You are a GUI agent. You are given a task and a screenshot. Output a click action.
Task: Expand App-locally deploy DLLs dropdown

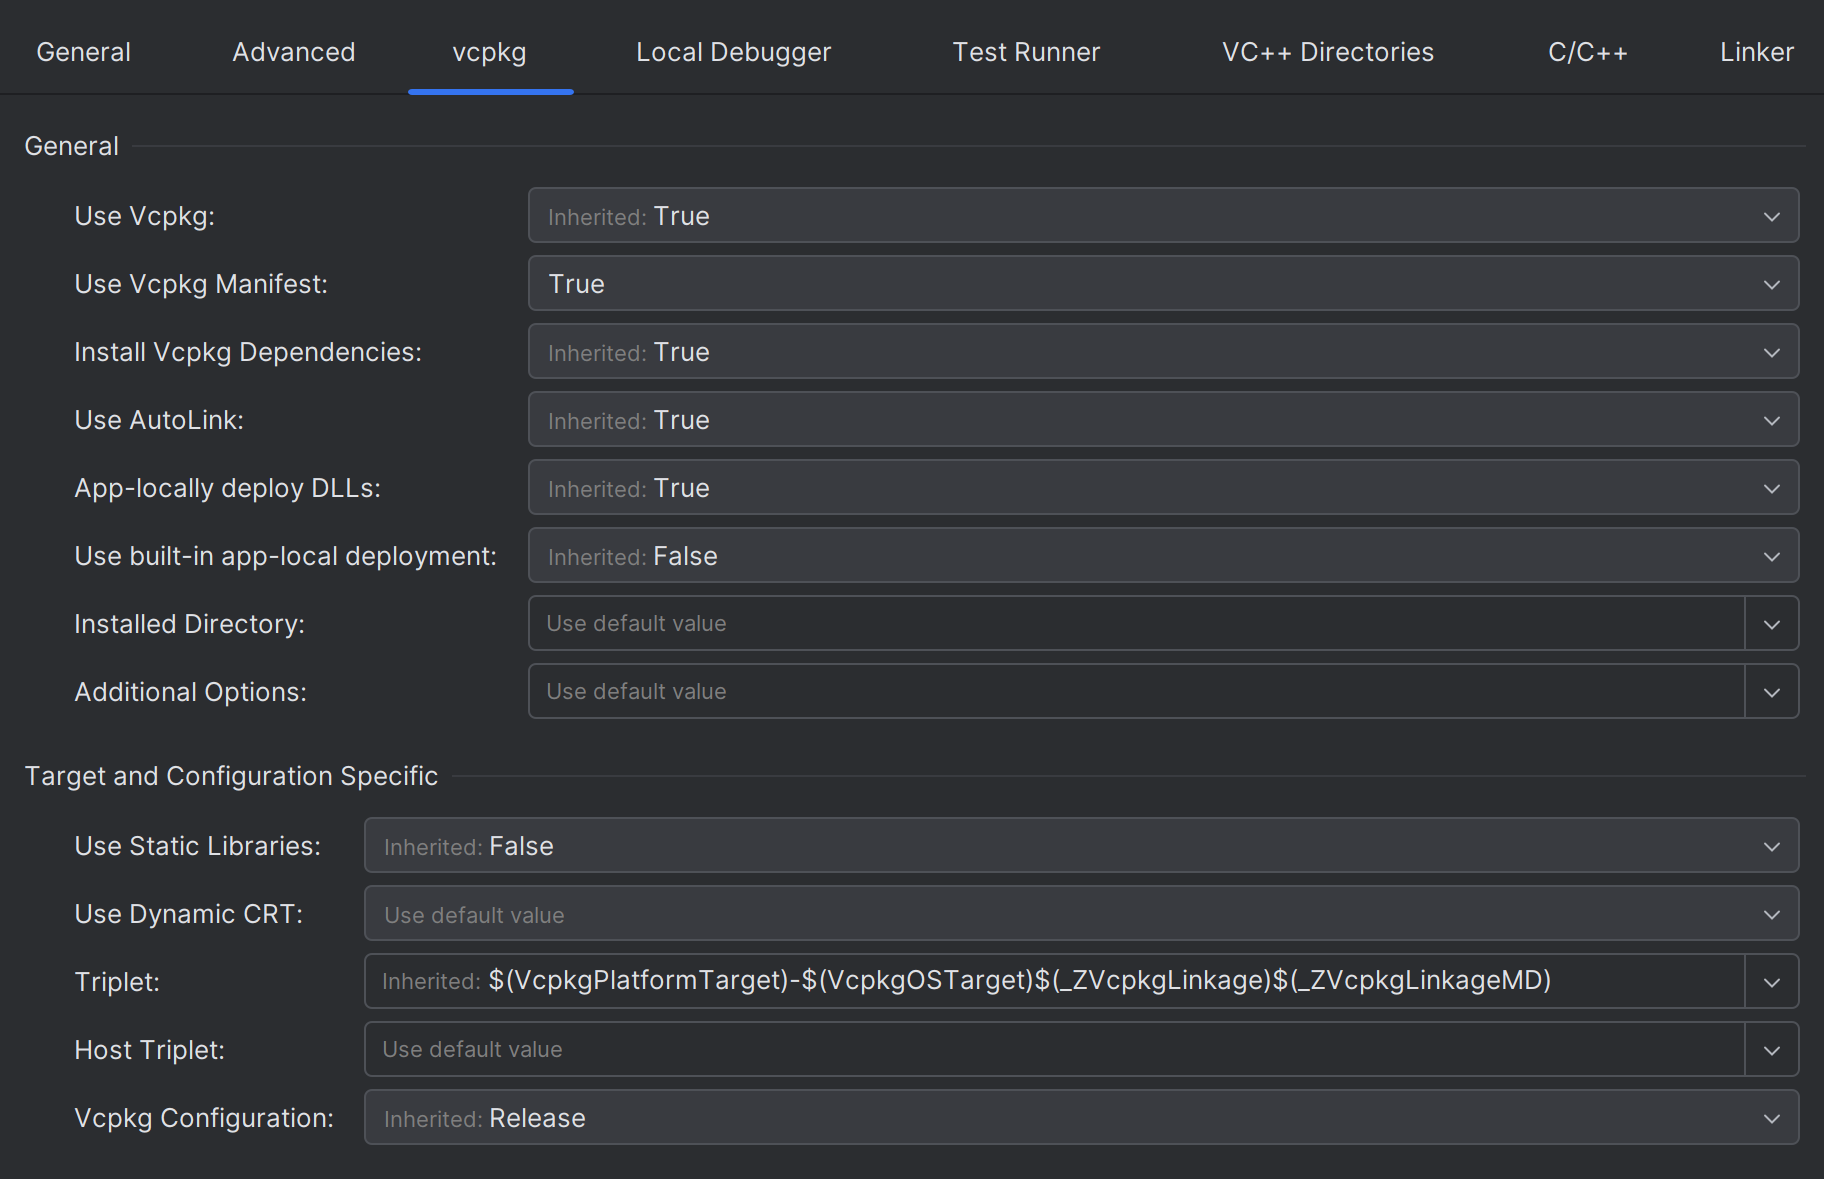tap(1163, 487)
